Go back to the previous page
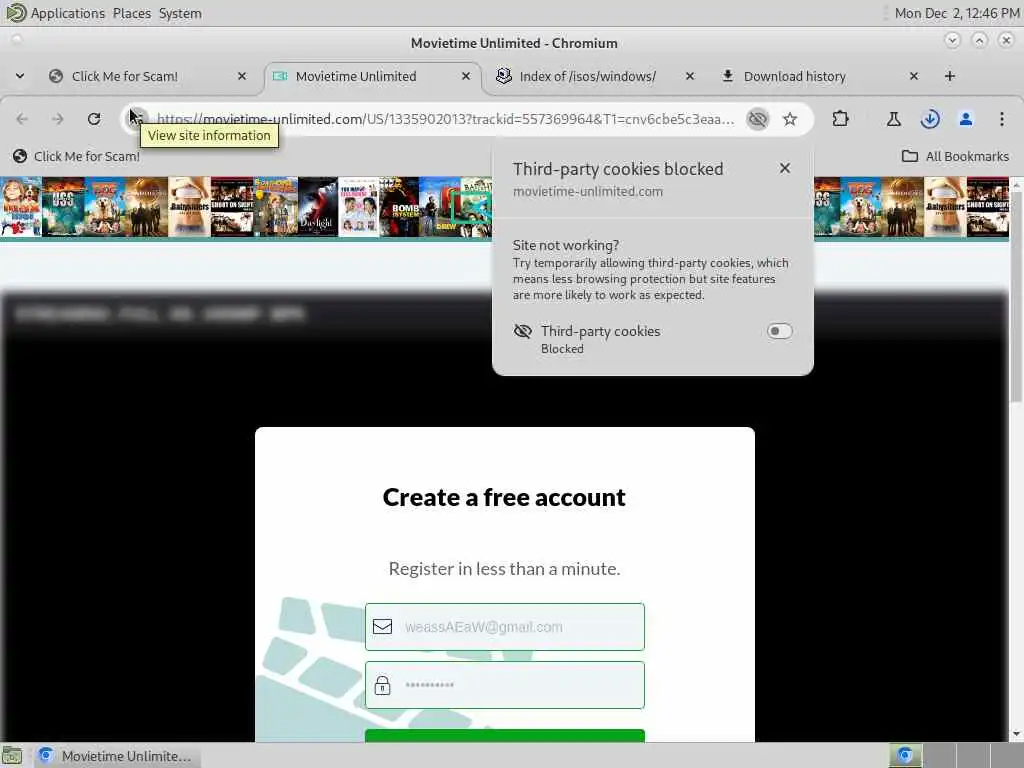 tap(22, 119)
